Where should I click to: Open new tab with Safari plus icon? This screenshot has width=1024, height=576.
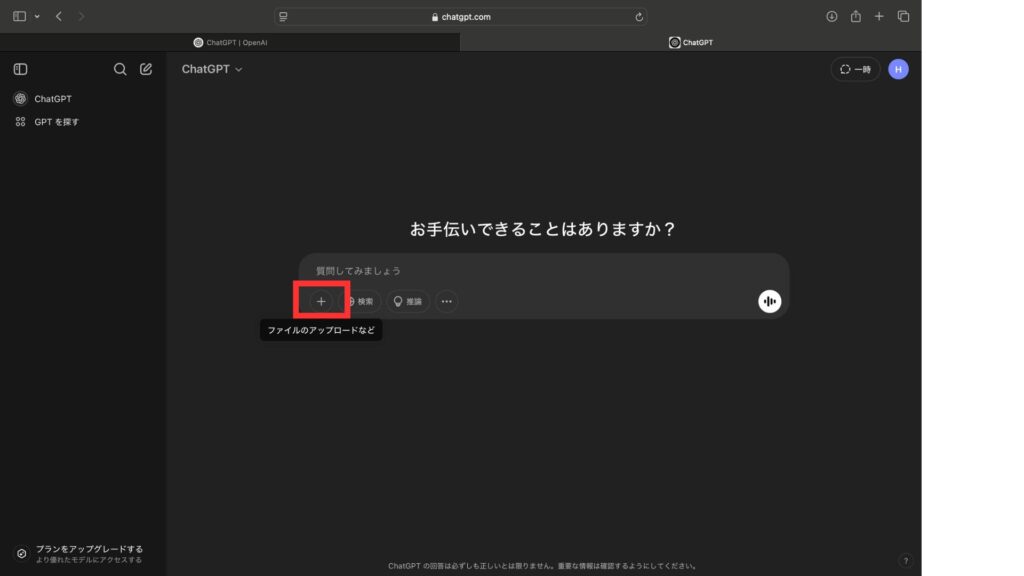[x=879, y=16]
